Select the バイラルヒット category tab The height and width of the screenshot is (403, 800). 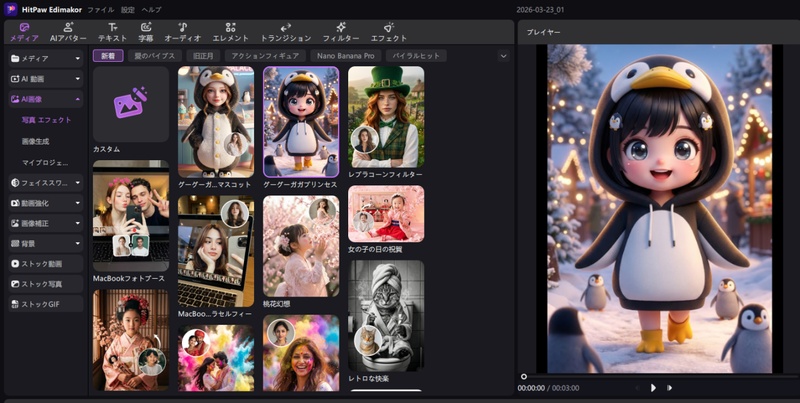[x=416, y=56]
